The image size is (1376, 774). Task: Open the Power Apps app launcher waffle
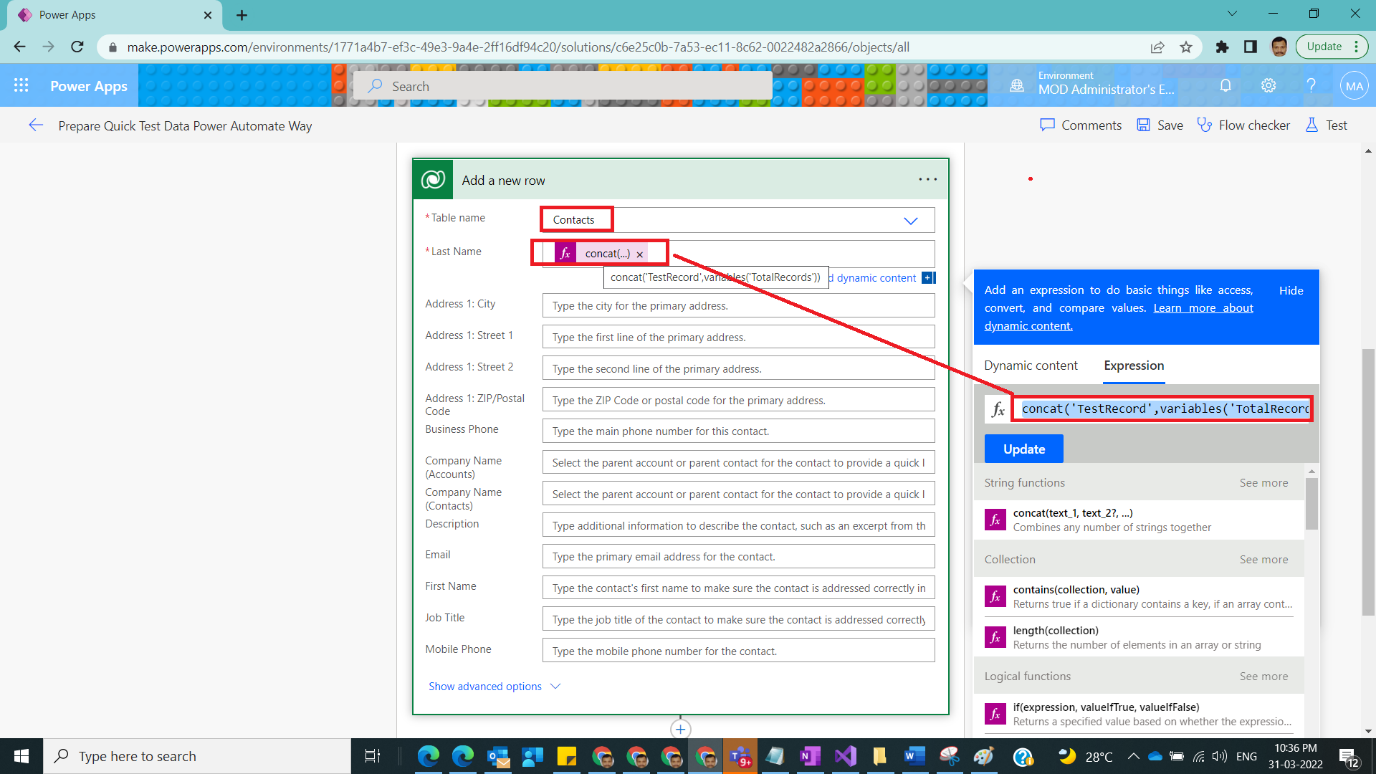21,85
